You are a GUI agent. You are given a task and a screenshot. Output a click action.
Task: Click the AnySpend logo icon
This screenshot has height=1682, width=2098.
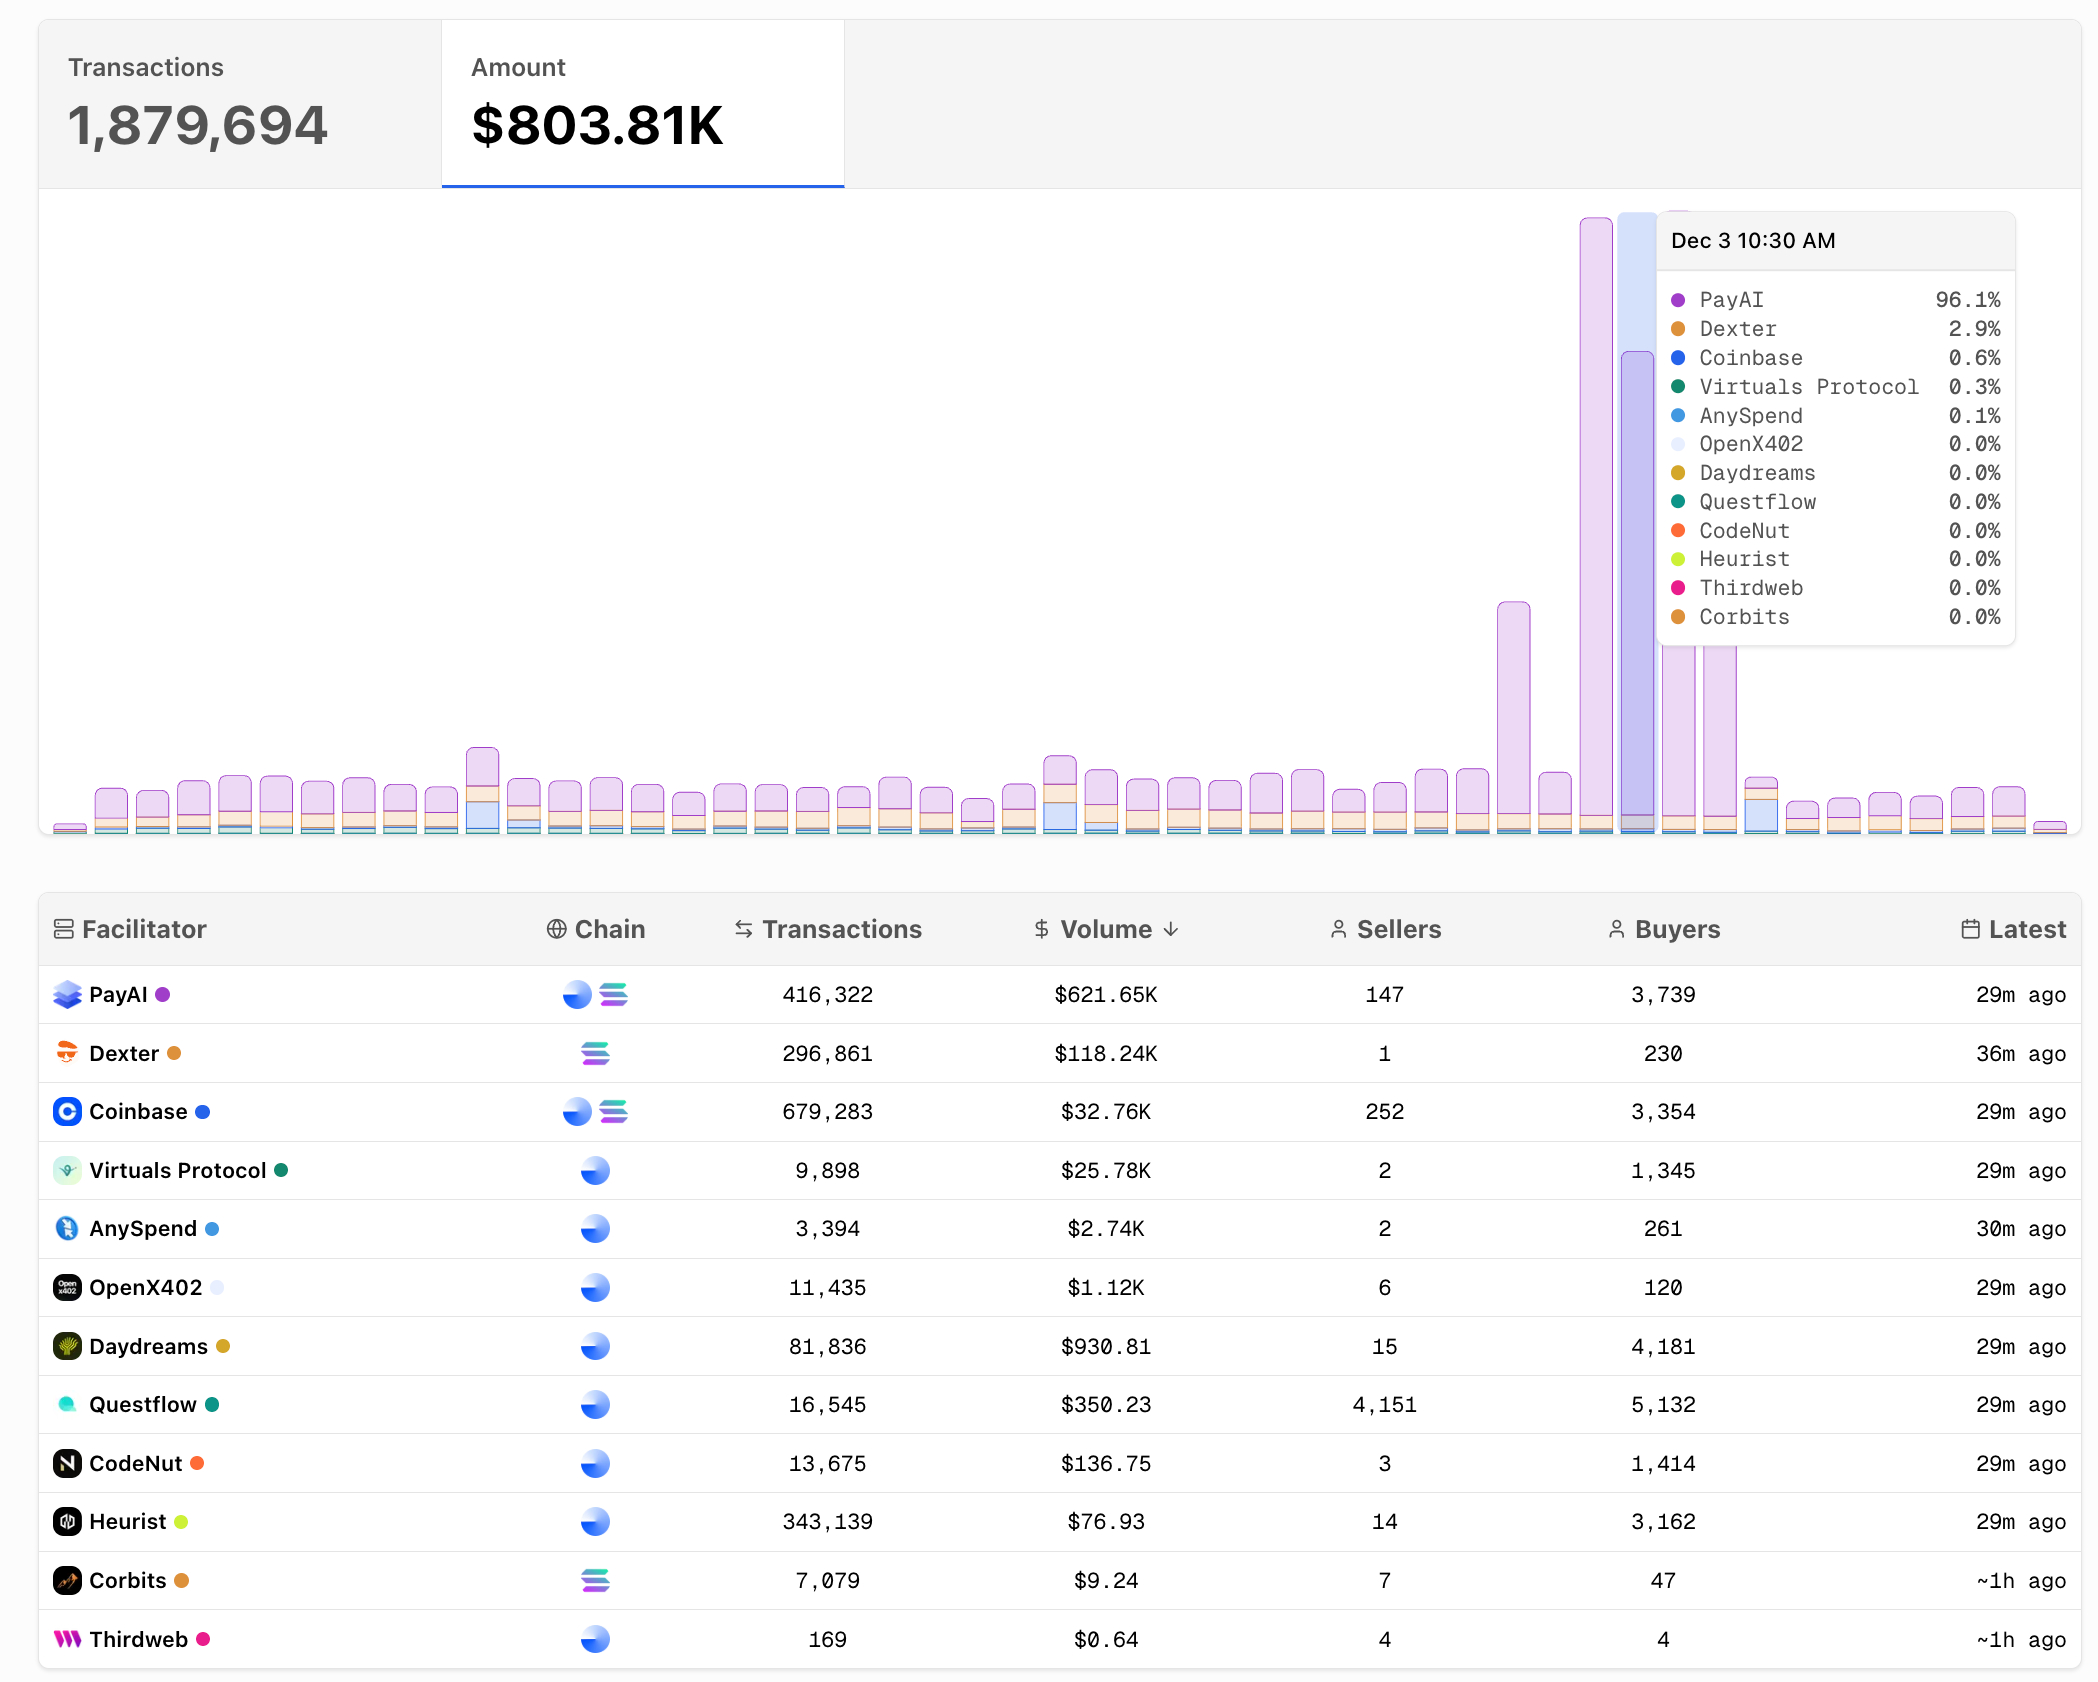67,1228
